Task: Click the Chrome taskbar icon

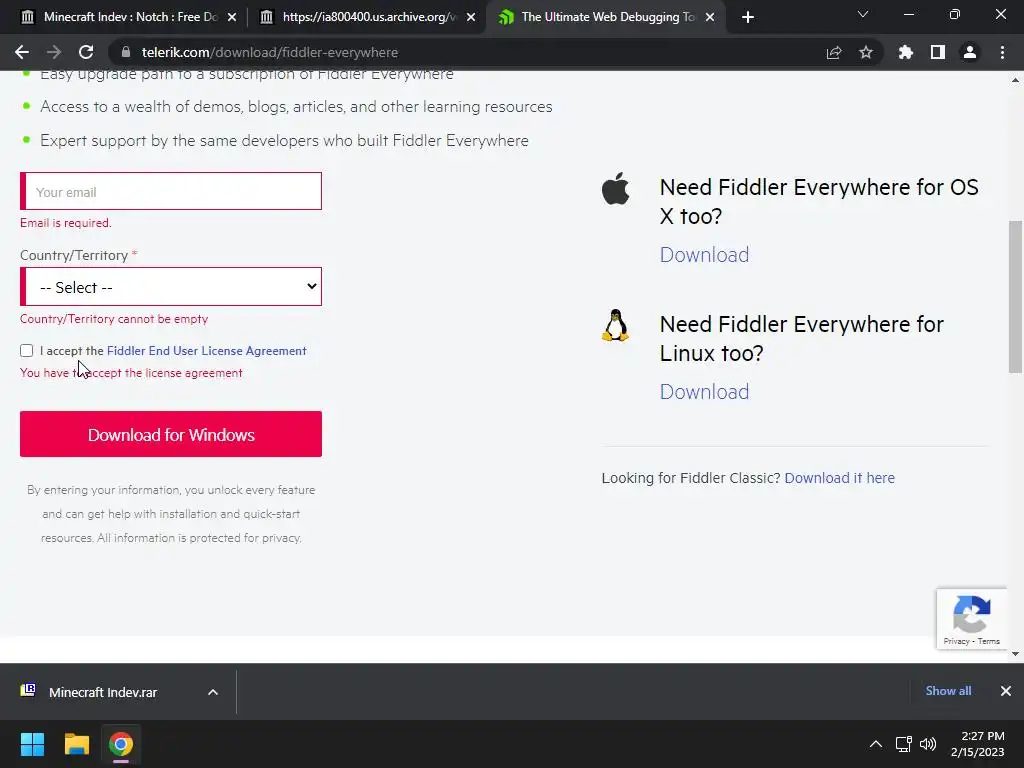Action: click(121, 744)
